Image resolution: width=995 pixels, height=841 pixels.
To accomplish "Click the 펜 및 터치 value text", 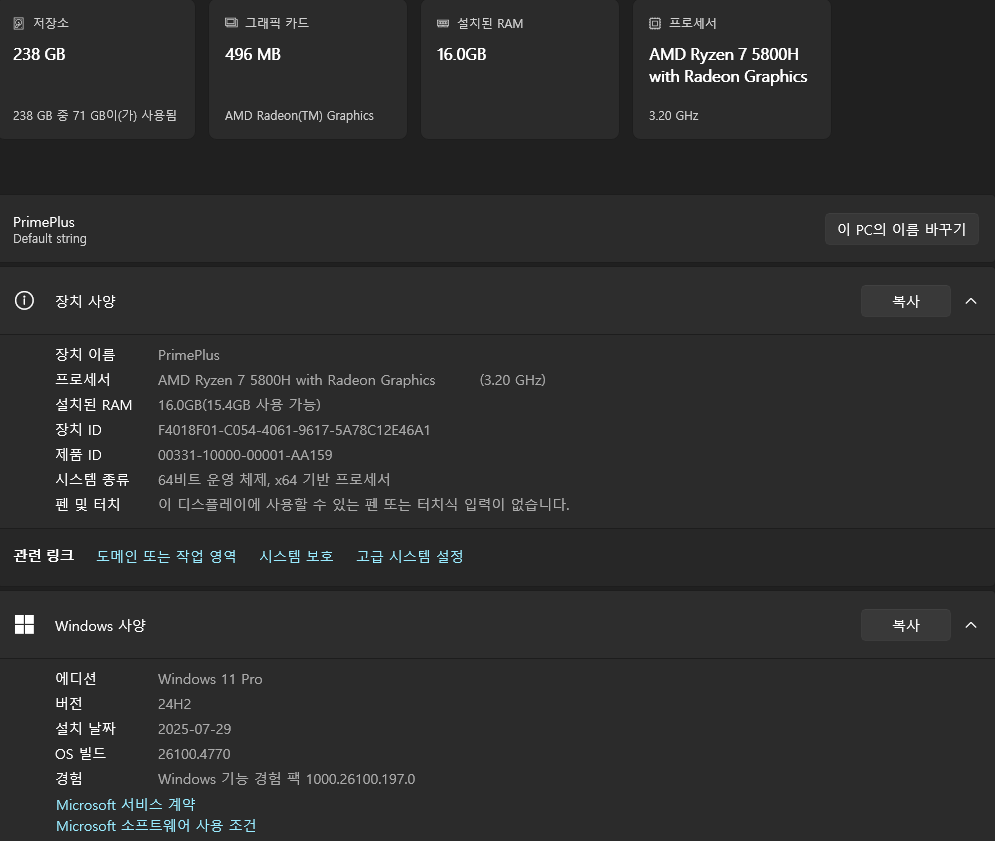I will pos(364,505).
